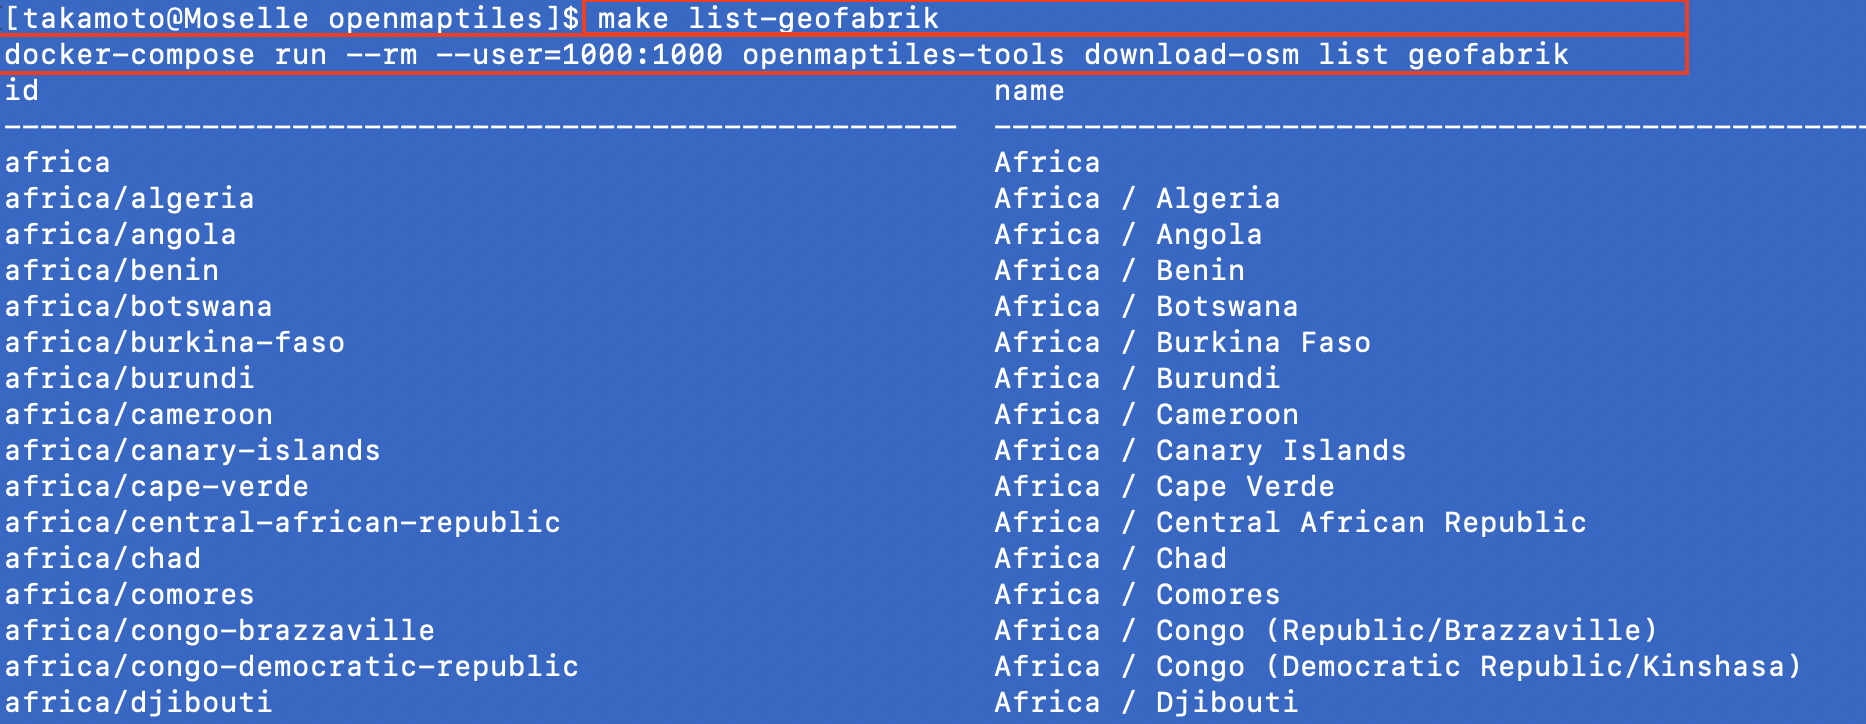Click the name 'Africa / Canary Islands'

tap(1200, 451)
